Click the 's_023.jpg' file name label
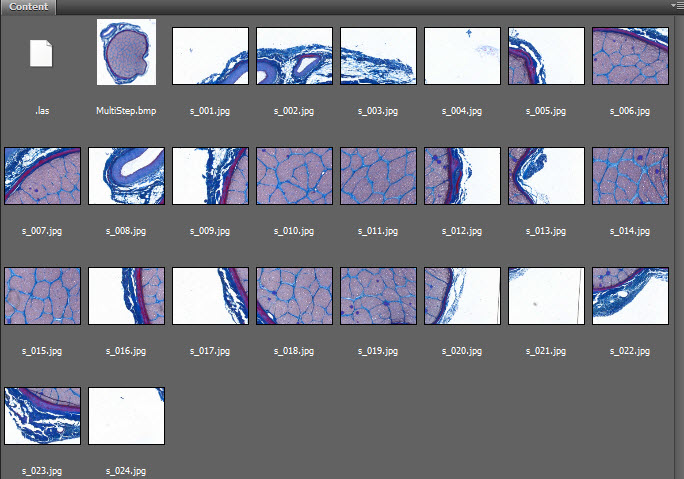The width and height of the screenshot is (684, 479). click(42, 471)
